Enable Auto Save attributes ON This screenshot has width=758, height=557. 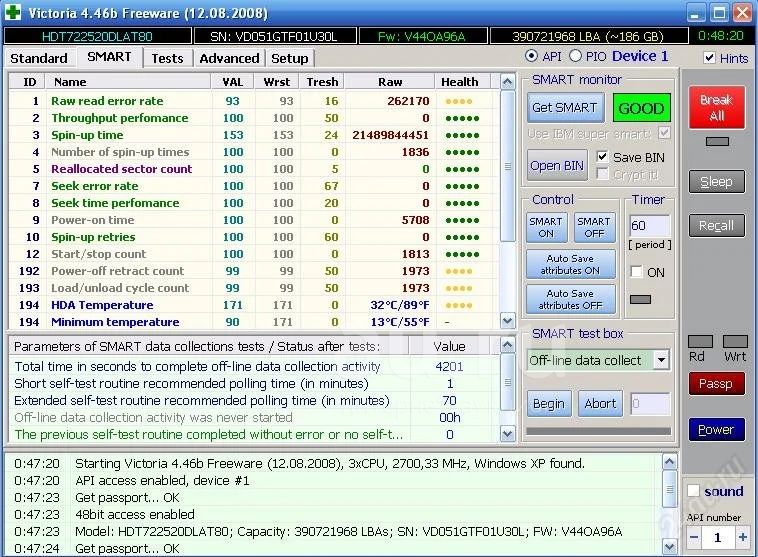[570, 264]
